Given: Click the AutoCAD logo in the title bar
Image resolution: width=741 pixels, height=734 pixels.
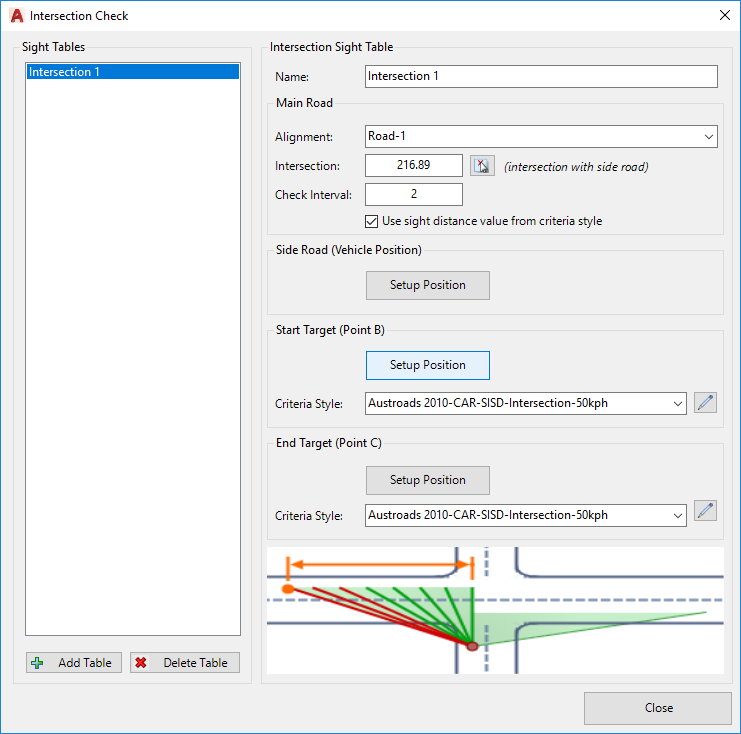Looking at the screenshot, I should point(16,16).
